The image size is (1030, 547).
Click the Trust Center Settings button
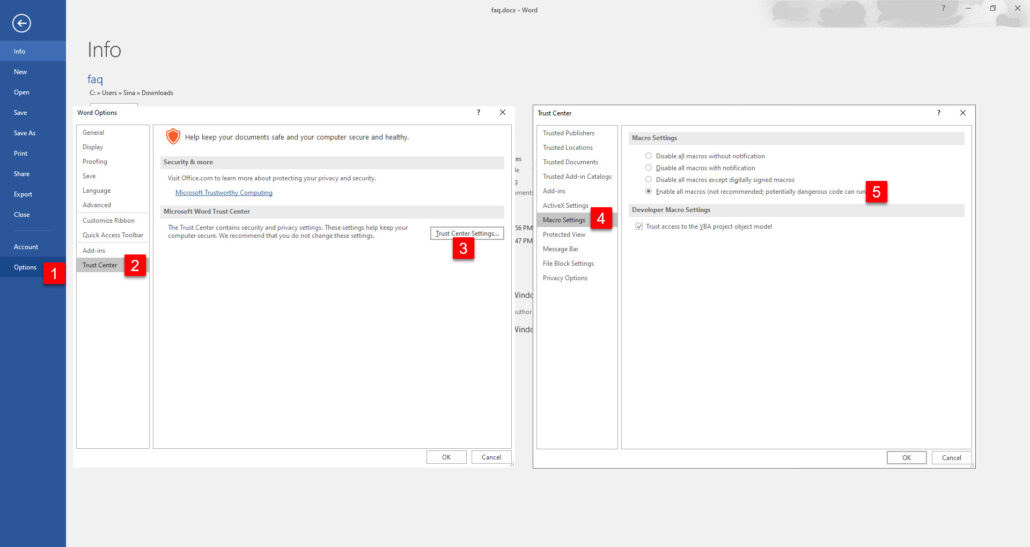pos(467,233)
